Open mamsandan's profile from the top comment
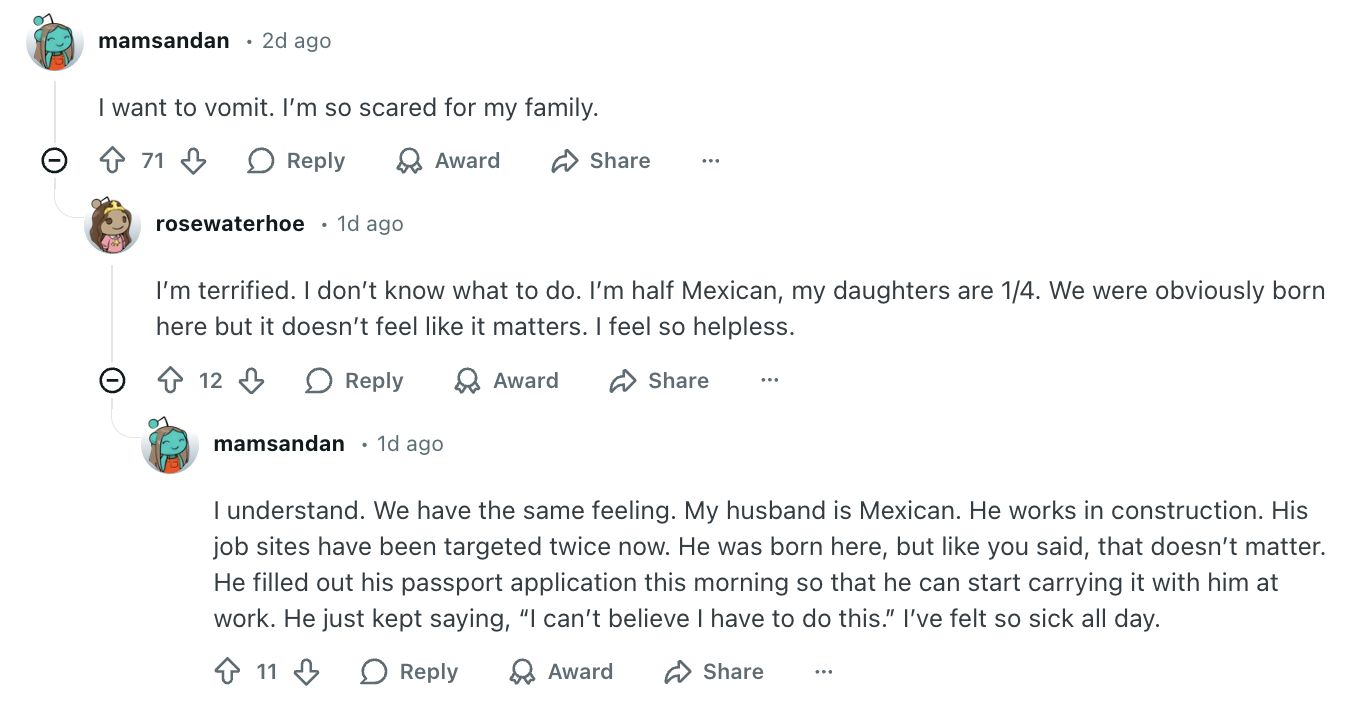The height and width of the screenshot is (714, 1358). point(164,41)
